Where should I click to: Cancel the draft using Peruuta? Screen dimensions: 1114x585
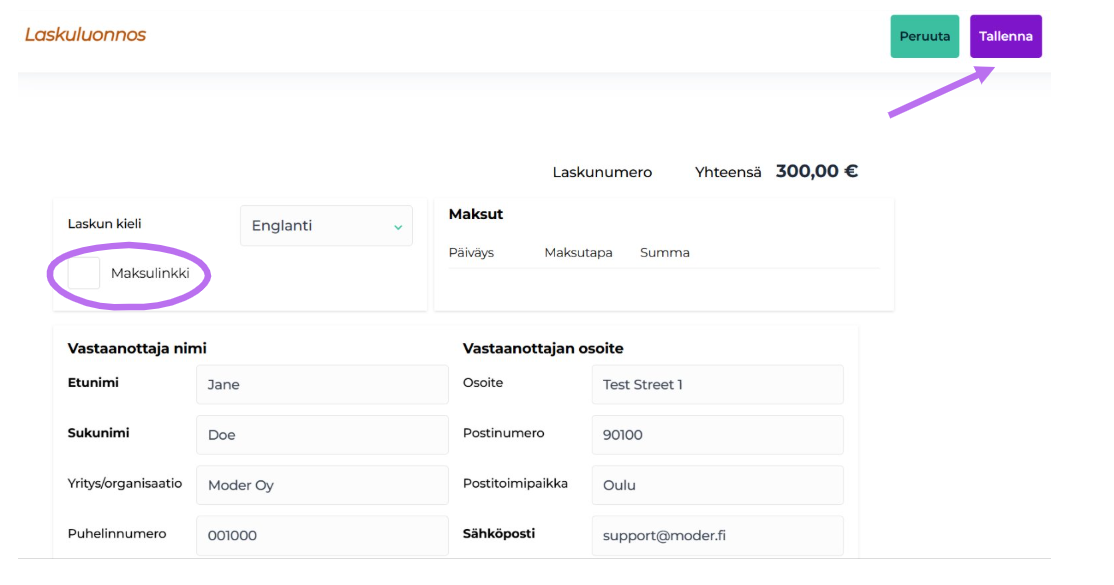coord(924,35)
